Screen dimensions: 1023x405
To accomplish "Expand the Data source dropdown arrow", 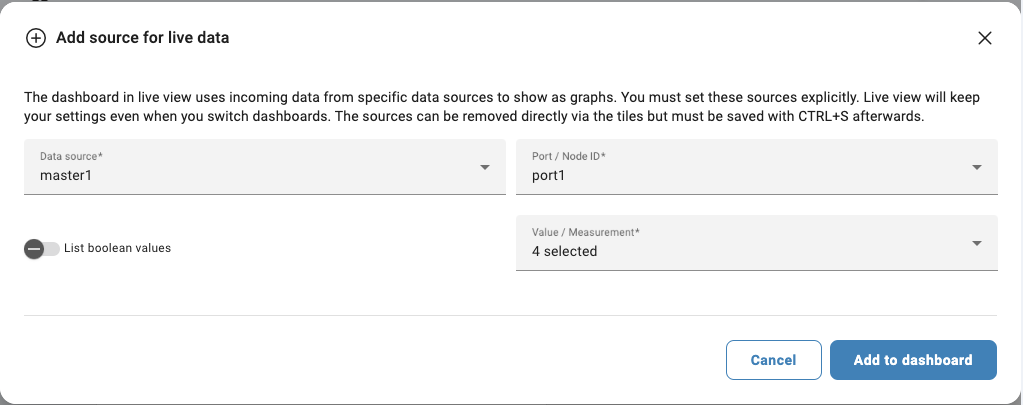I will (x=485, y=167).
